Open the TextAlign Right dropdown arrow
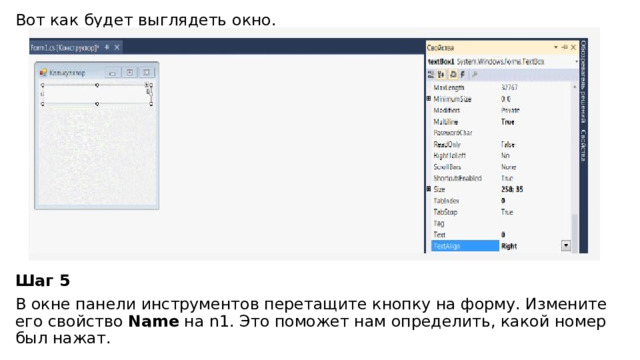Image resolution: width=640 pixels, height=360 pixels. click(x=566, y=246)
